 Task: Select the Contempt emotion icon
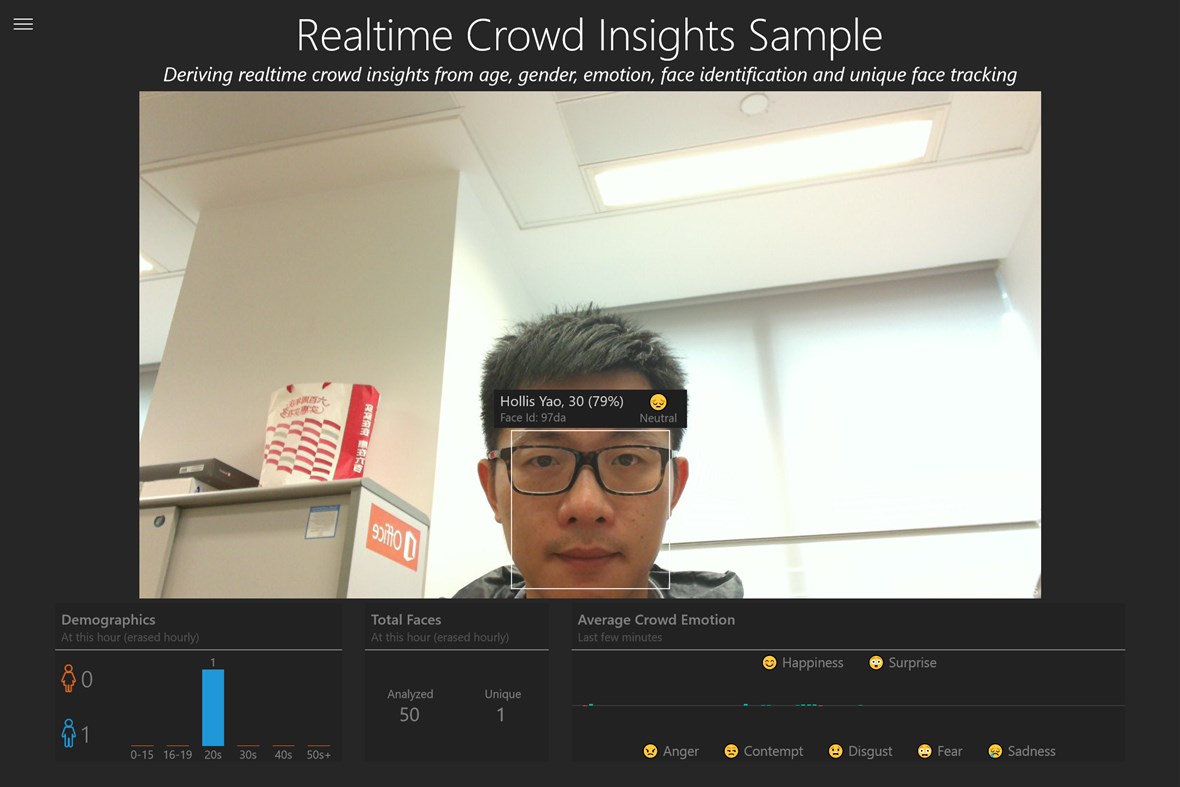click(732, 751)
